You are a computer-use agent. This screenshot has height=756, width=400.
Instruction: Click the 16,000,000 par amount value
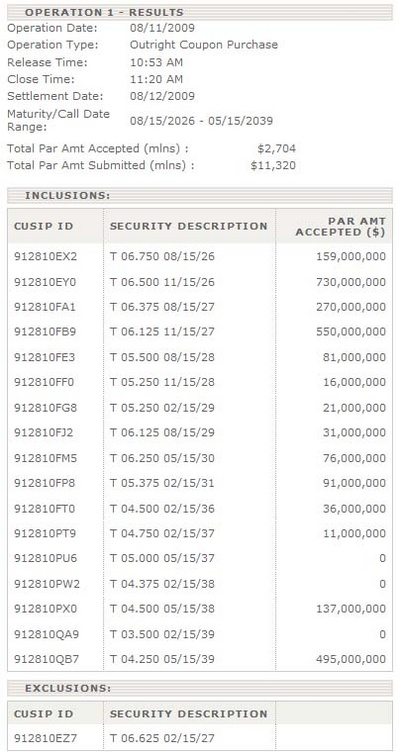(x=354, y=382)
